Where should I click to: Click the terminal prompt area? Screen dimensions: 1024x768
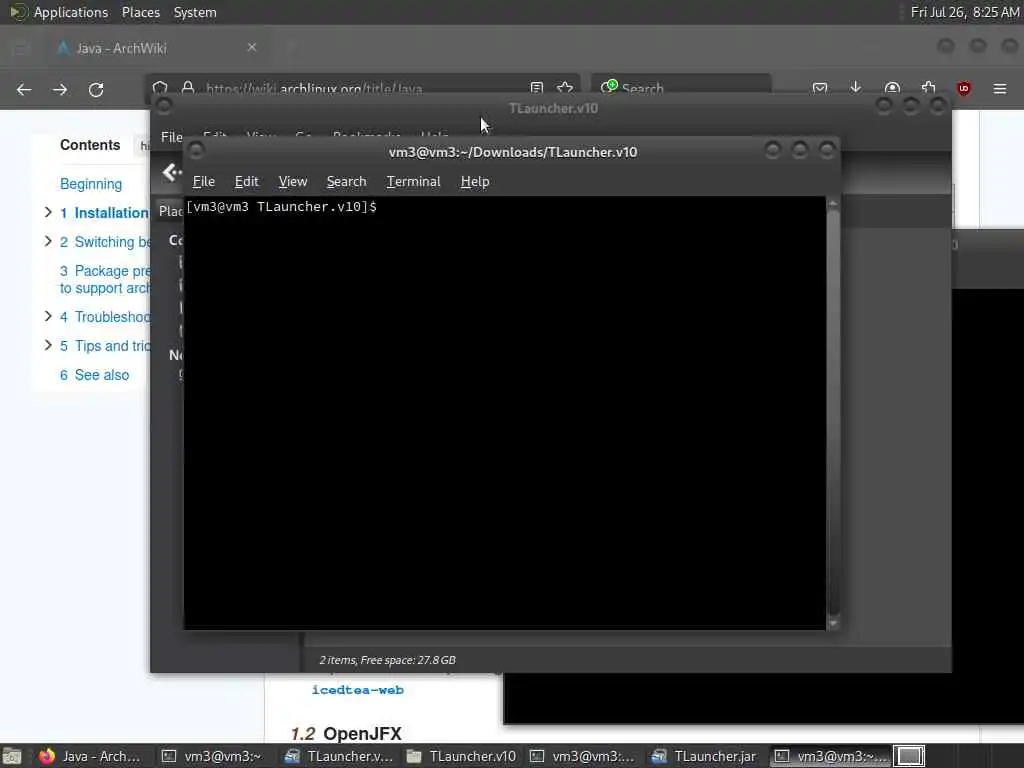[281, 207]
